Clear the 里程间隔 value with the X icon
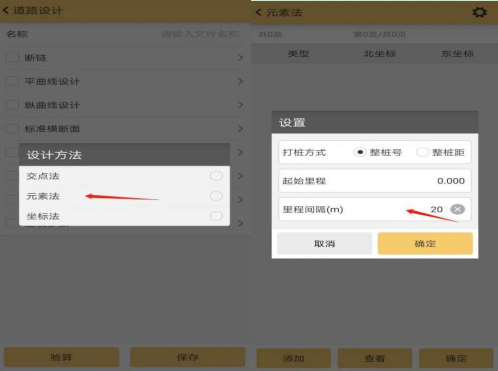This screenshot has height=371, width=498. tap(457, 209)
